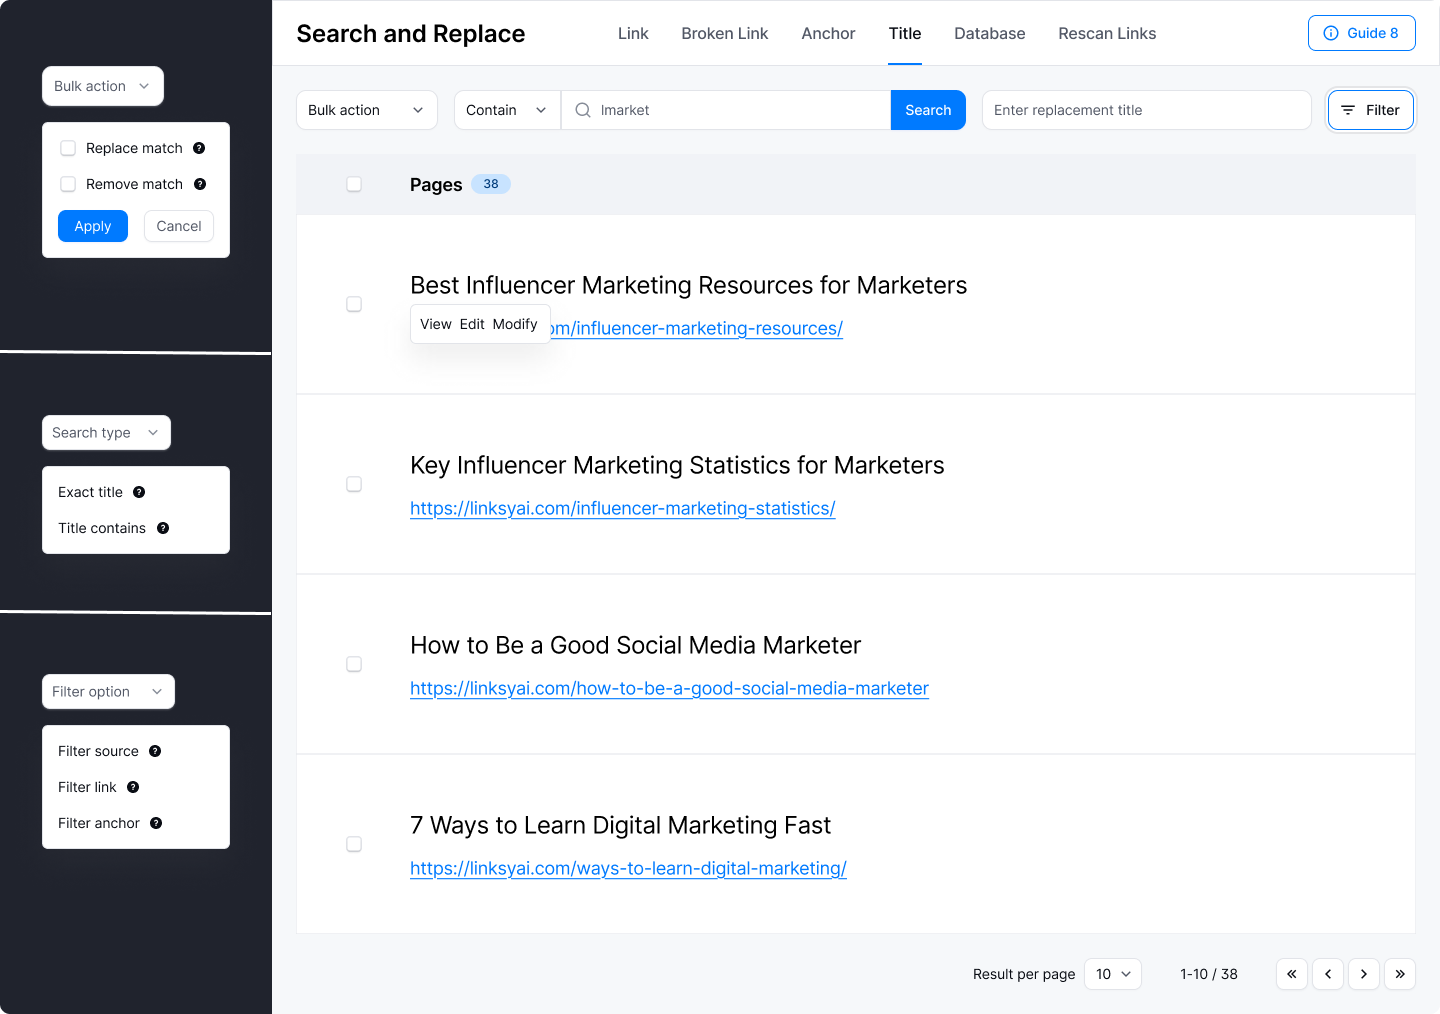
Task: Click the help icon next to Replace match
Action: click(199, 148)
